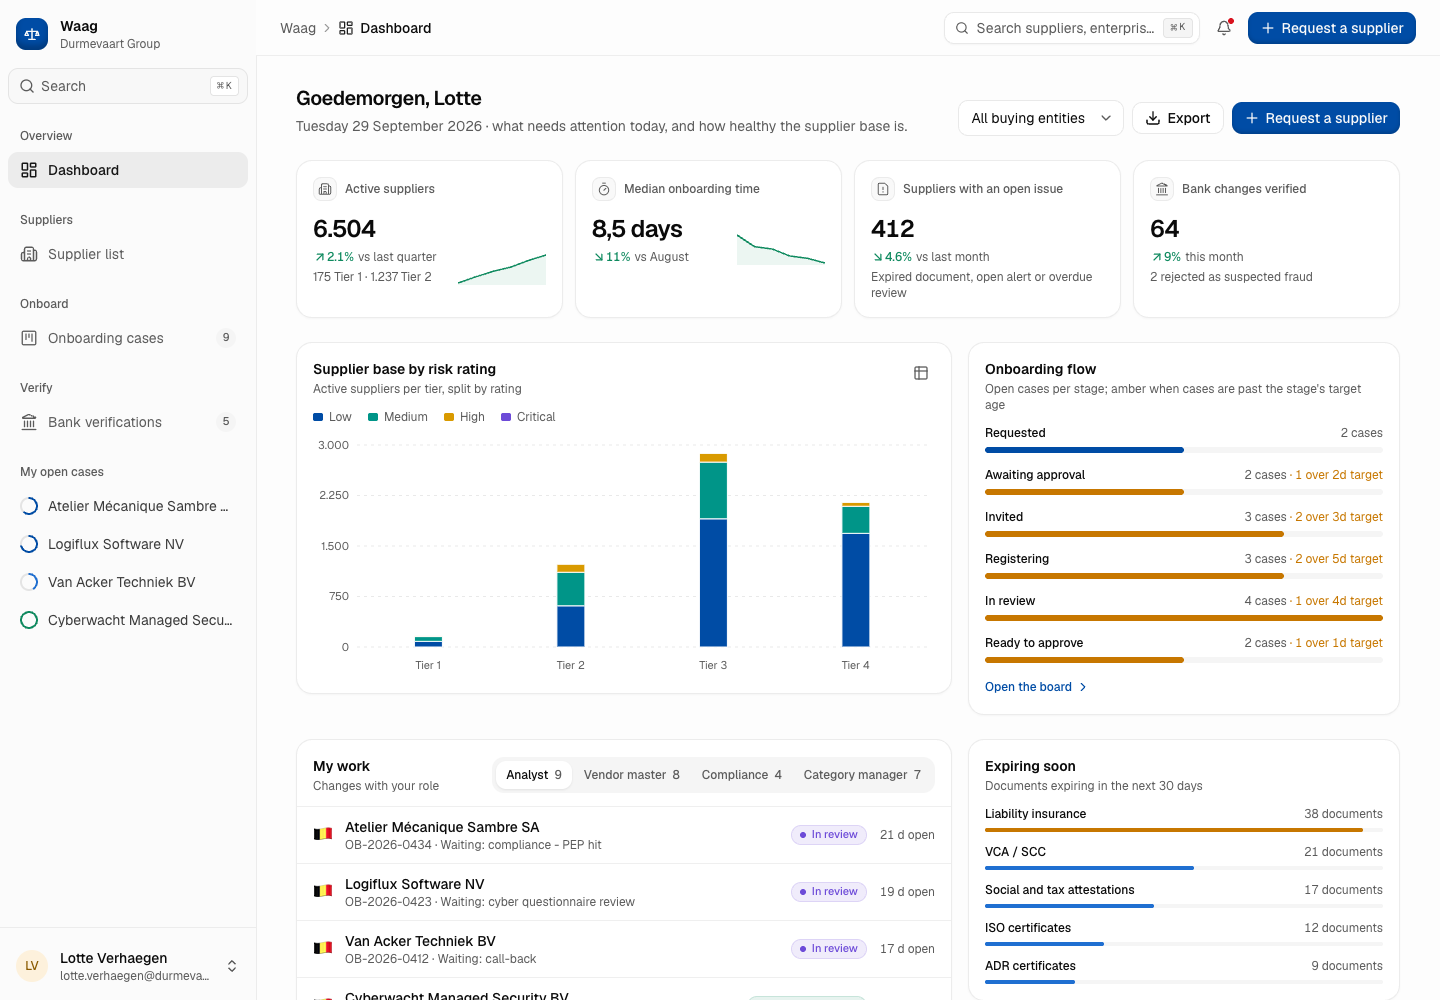
Task: Click the Export button
Action: [1178, 118]
